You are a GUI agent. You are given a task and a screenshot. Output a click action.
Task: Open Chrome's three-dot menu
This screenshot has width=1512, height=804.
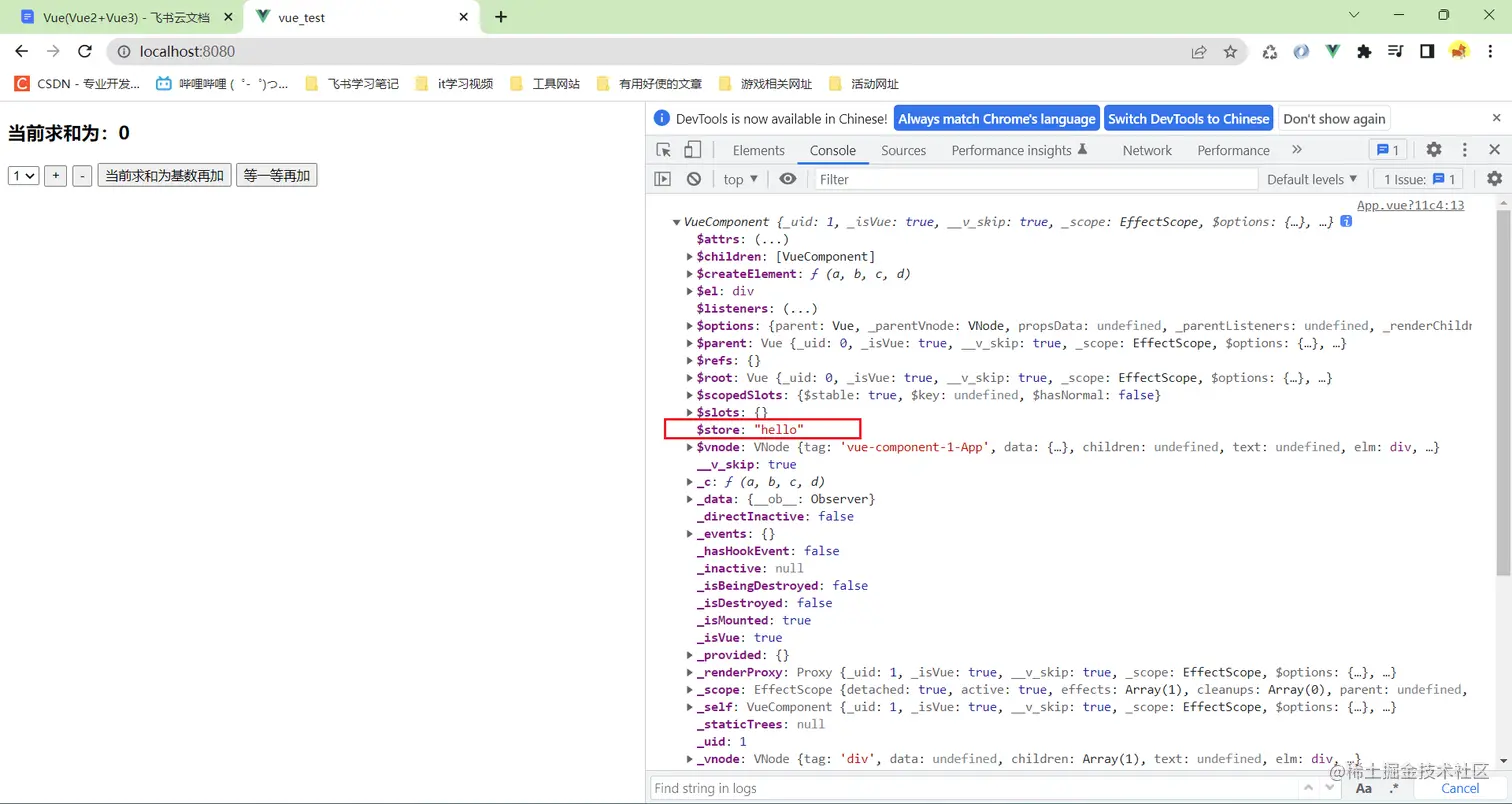1491,52
